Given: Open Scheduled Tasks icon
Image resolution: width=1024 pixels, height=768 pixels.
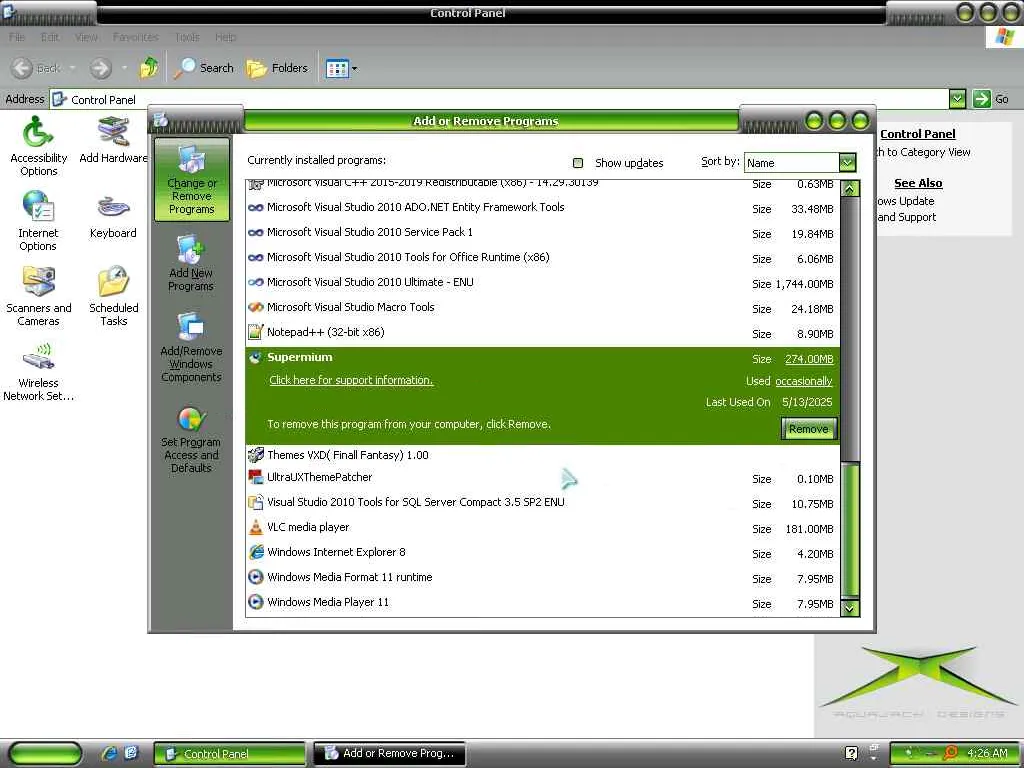Looking at the screenshot, I should point(113,296).
